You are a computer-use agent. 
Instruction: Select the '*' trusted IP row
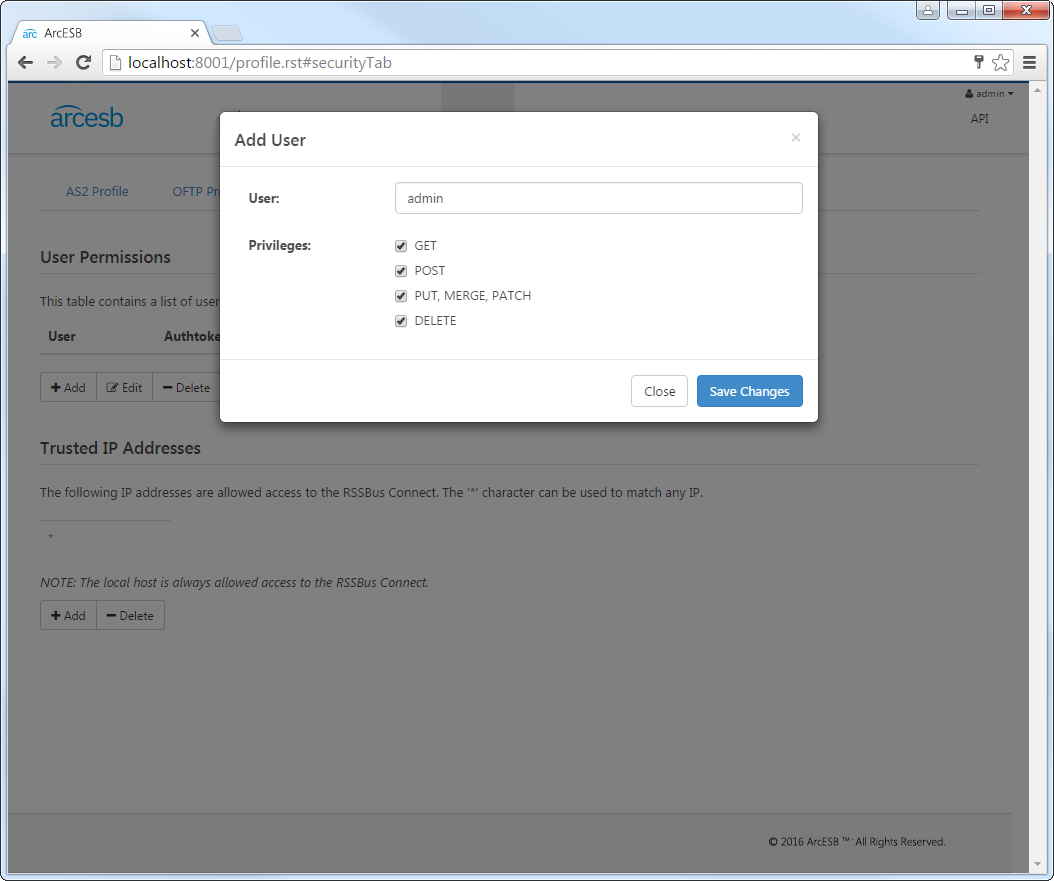tap(105, 537)
